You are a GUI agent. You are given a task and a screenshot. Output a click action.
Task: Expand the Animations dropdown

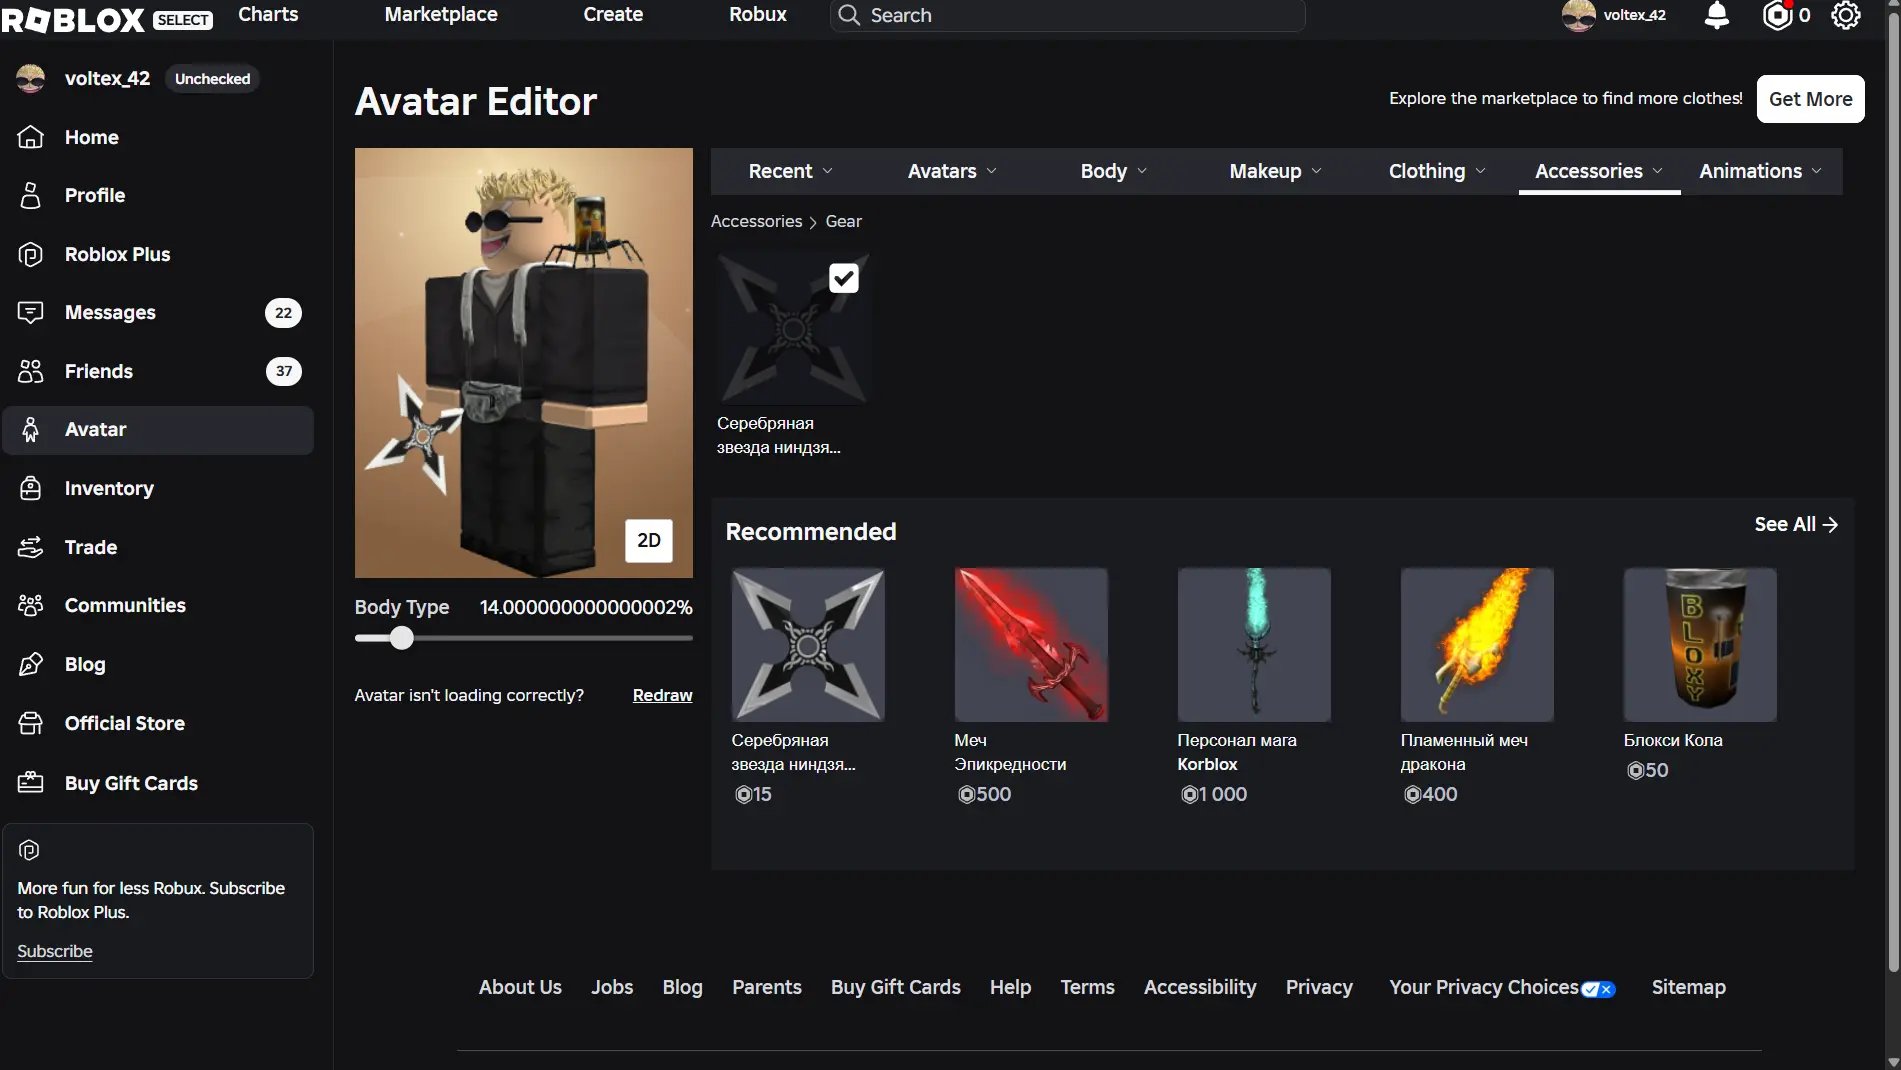1761,171
